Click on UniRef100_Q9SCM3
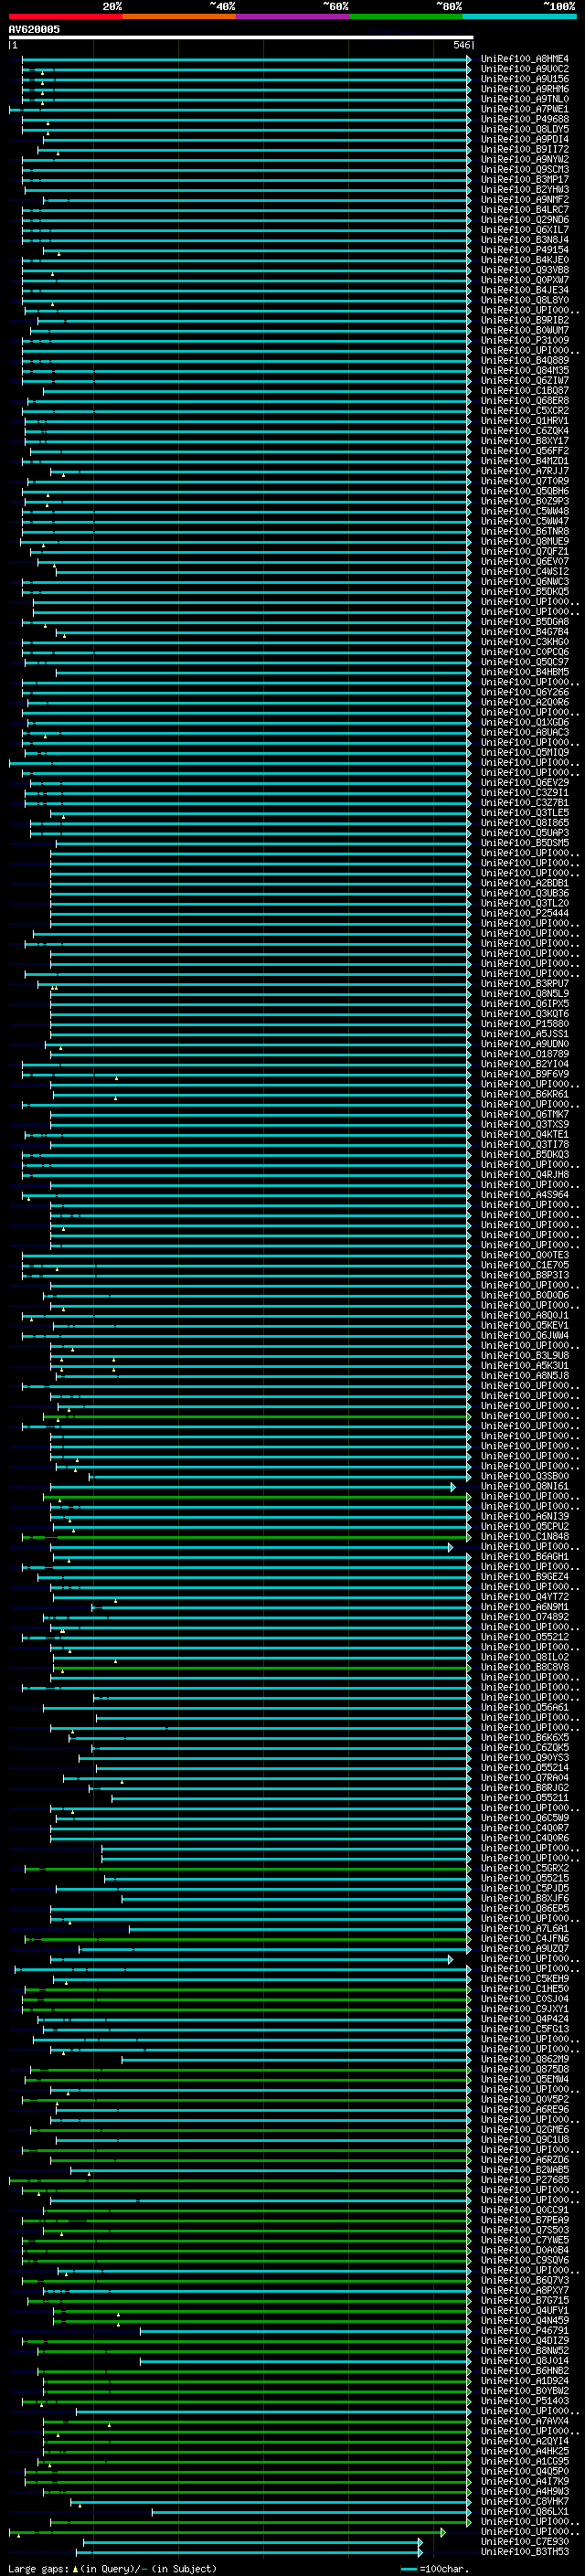This screenshot has height=2576, width=585. click(525, 169)
